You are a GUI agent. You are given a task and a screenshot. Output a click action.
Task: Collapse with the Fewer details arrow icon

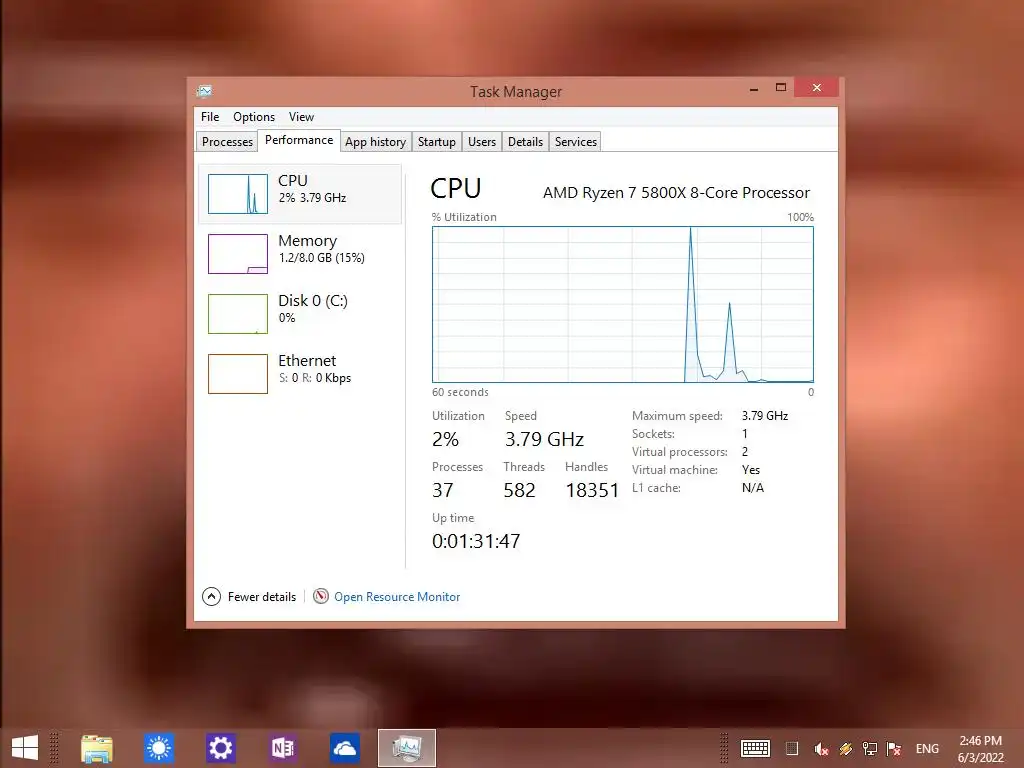[x=212, y=597]
